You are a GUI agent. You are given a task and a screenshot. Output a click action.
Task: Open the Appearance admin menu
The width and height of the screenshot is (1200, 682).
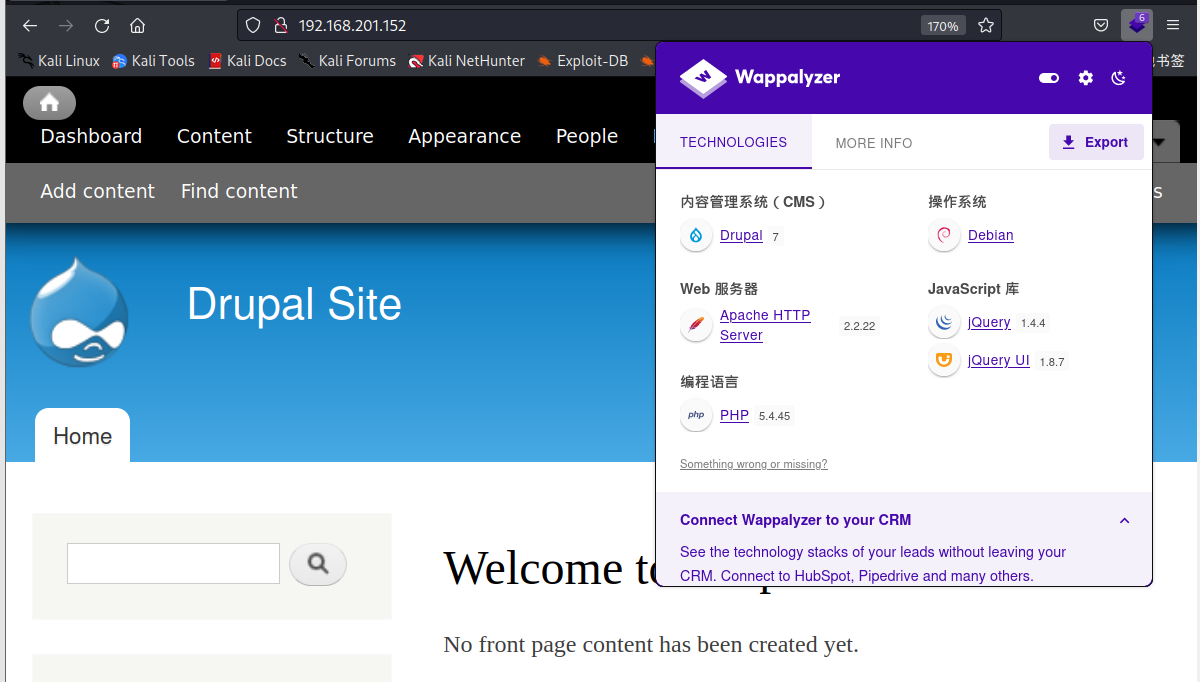pos(464,136)
